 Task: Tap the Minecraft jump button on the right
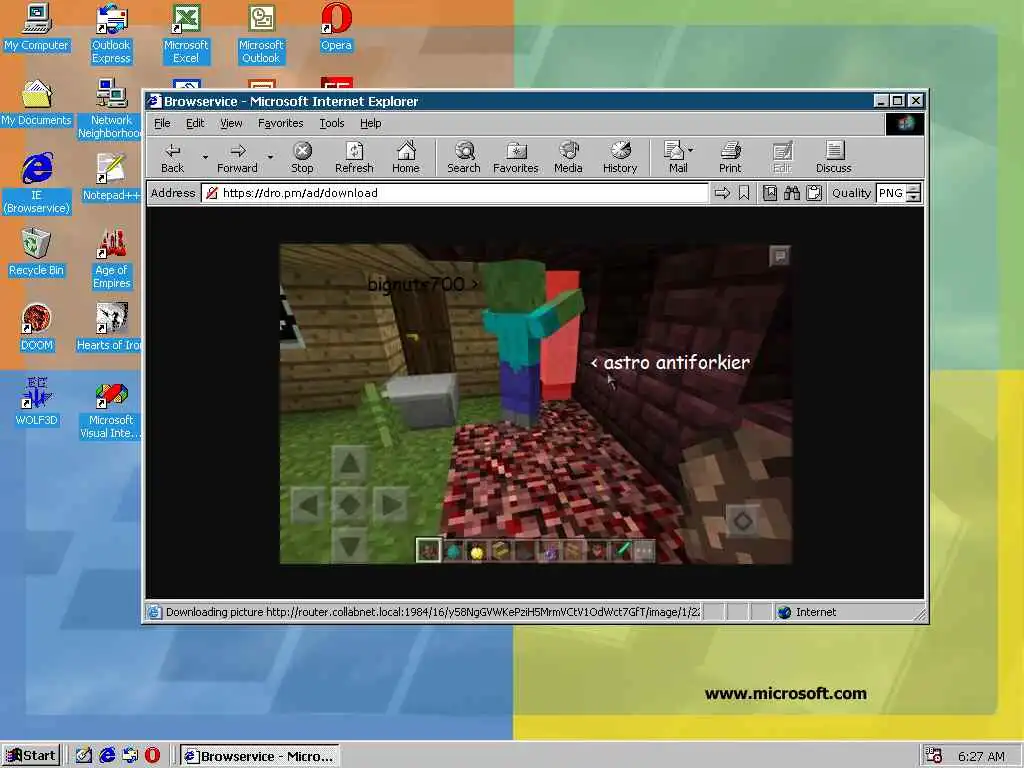[x=743, y=520]
